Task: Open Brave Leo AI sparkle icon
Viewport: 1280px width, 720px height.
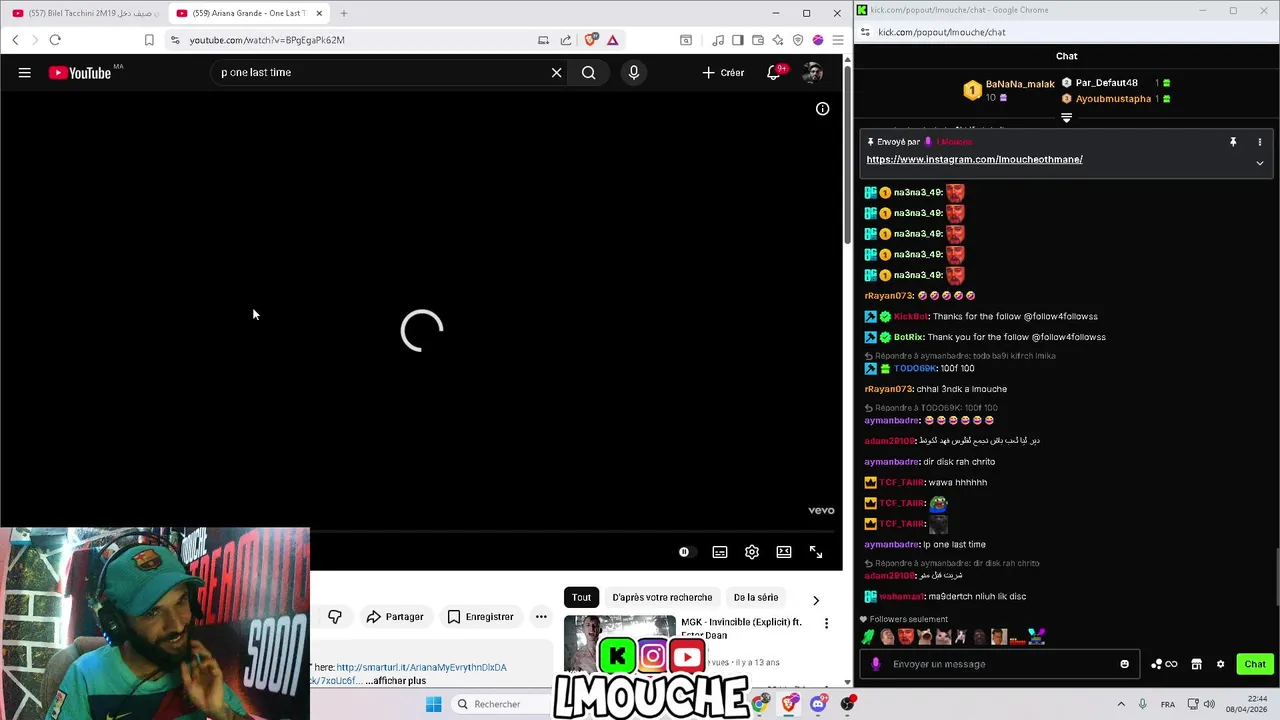Action: 778,40
